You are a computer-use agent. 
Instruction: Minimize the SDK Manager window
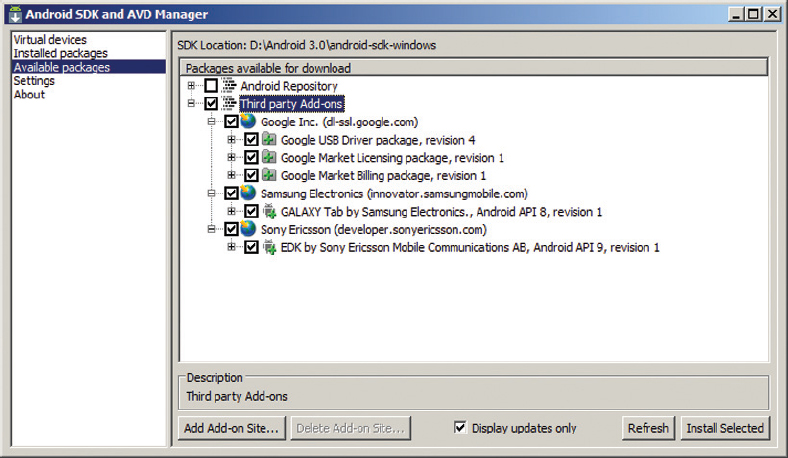[x=736, y=14]
